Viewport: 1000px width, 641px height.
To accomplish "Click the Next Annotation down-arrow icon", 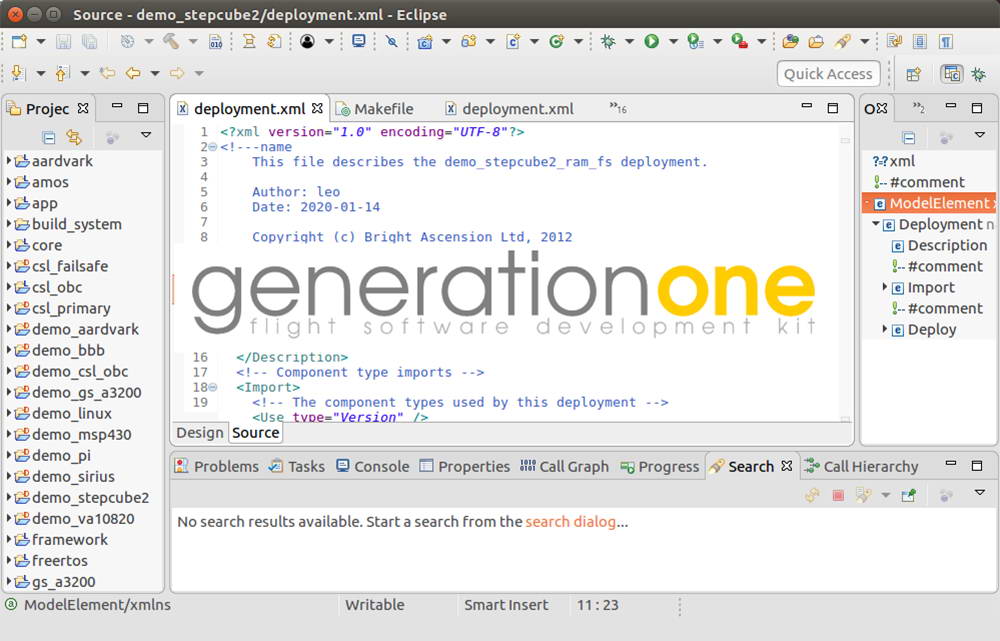I will click(x=18, y=73).
